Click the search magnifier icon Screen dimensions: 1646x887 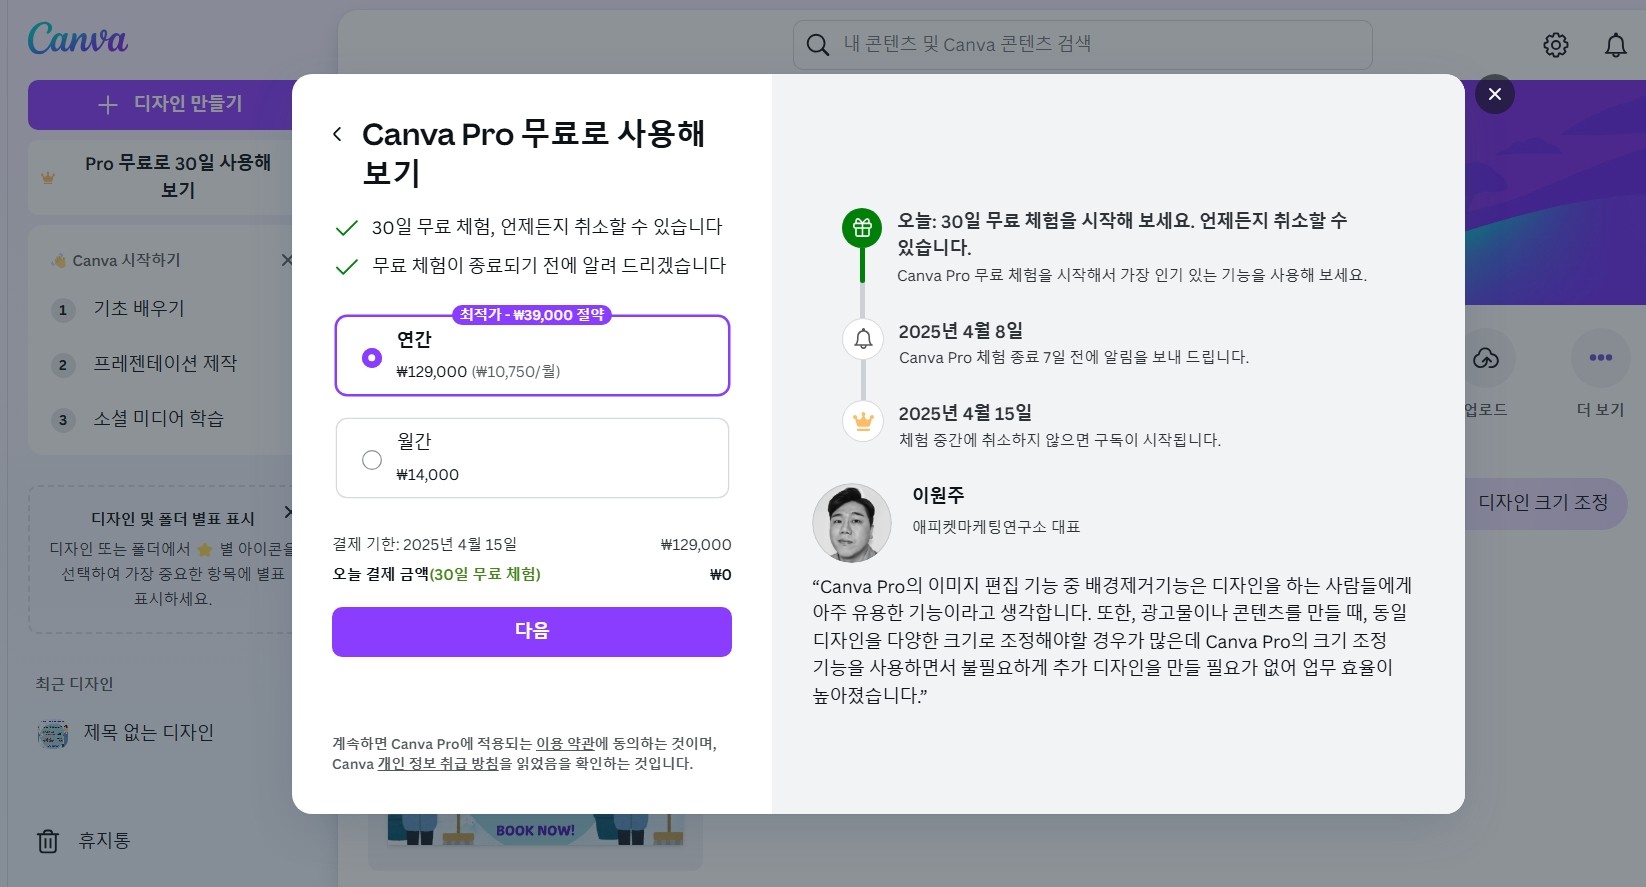tap(817, 45)
